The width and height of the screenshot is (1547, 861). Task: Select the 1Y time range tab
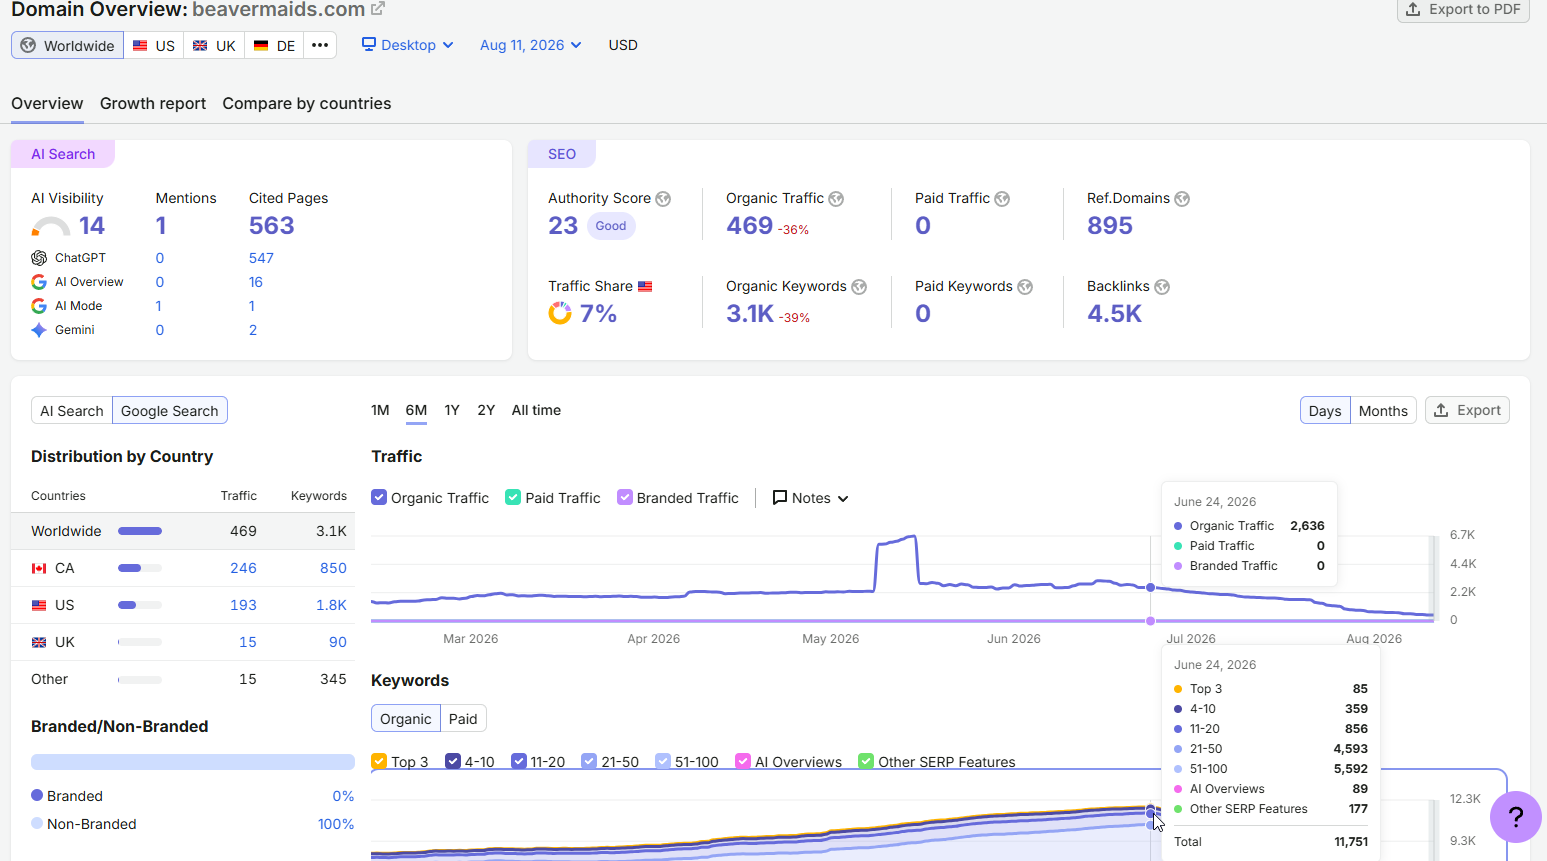[452, 410]
